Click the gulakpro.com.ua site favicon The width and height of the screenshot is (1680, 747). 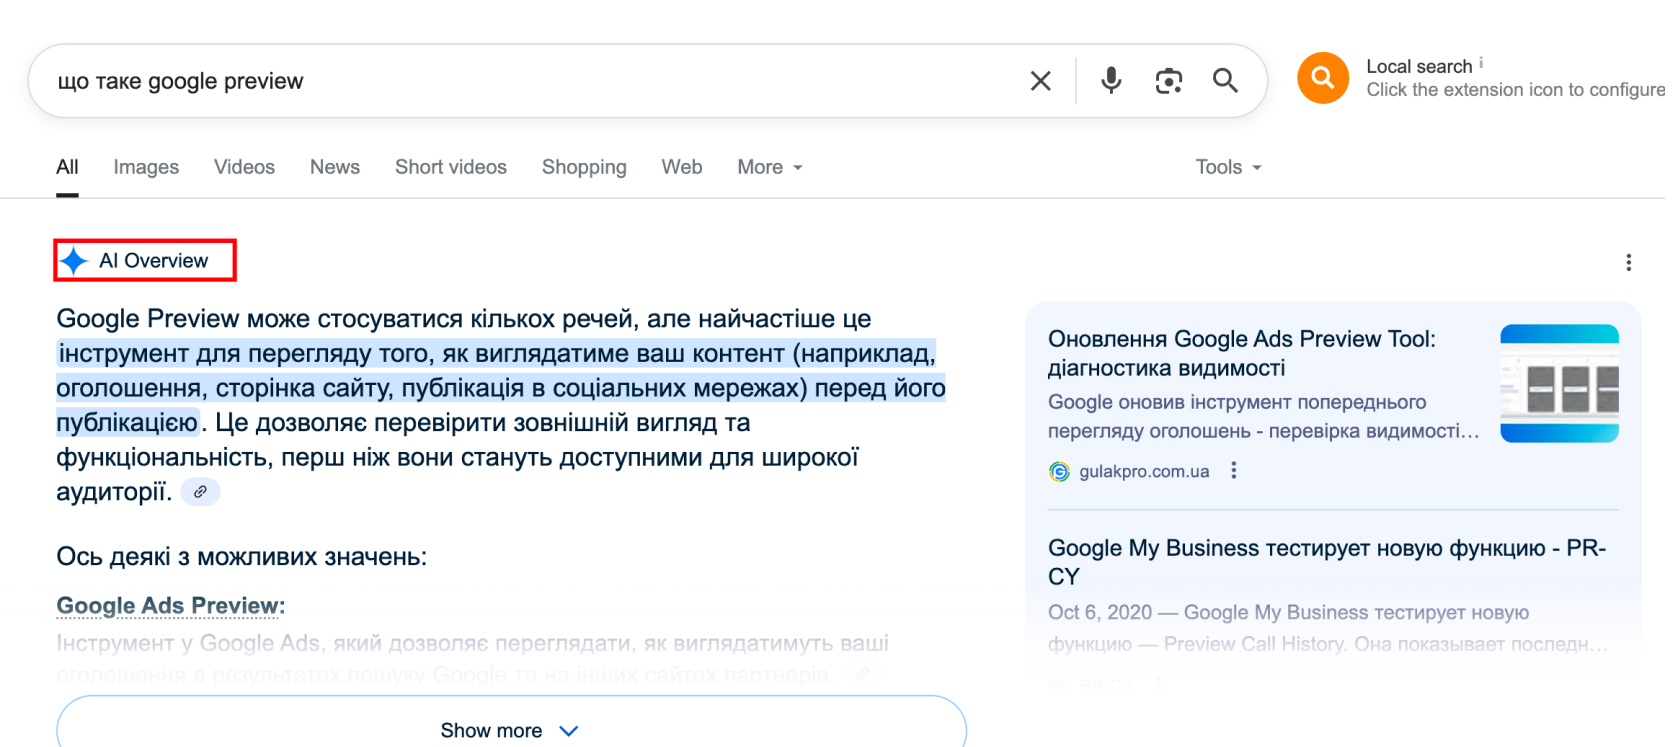(1059, 471)
